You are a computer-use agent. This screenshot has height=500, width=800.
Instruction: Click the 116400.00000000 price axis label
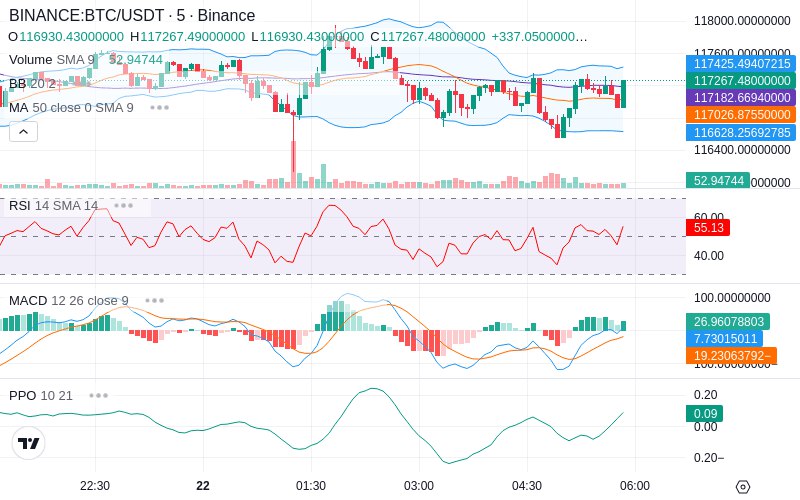pyautogui.click(x=742, y=149)
